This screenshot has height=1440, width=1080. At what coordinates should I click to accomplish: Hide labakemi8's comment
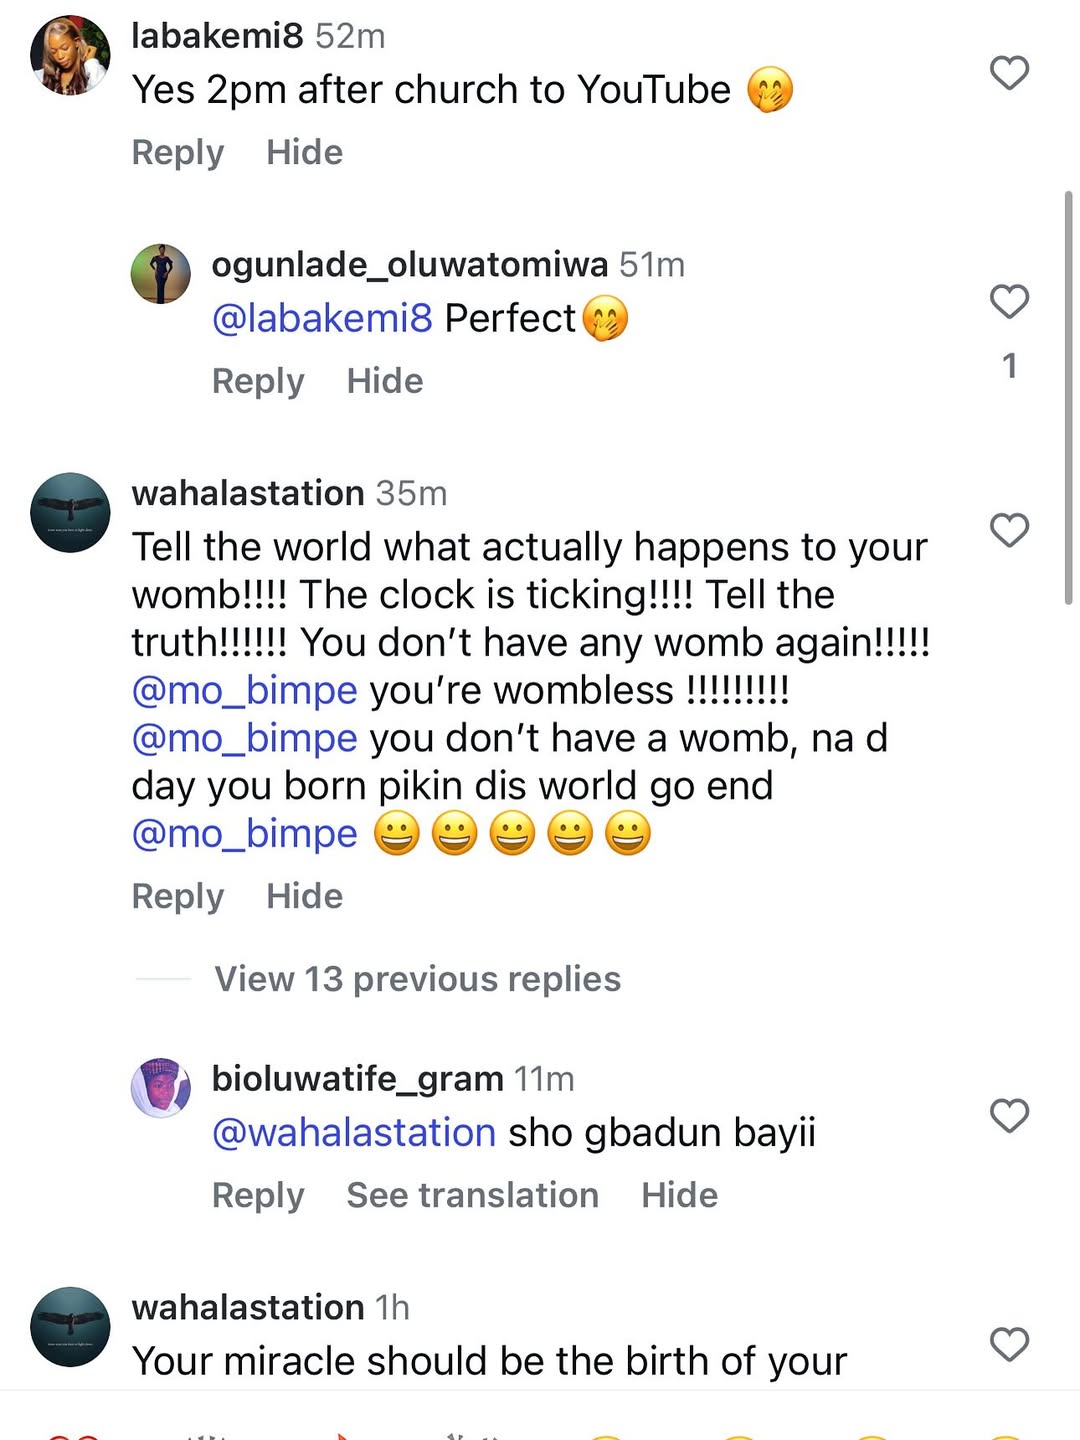point(304,152)
